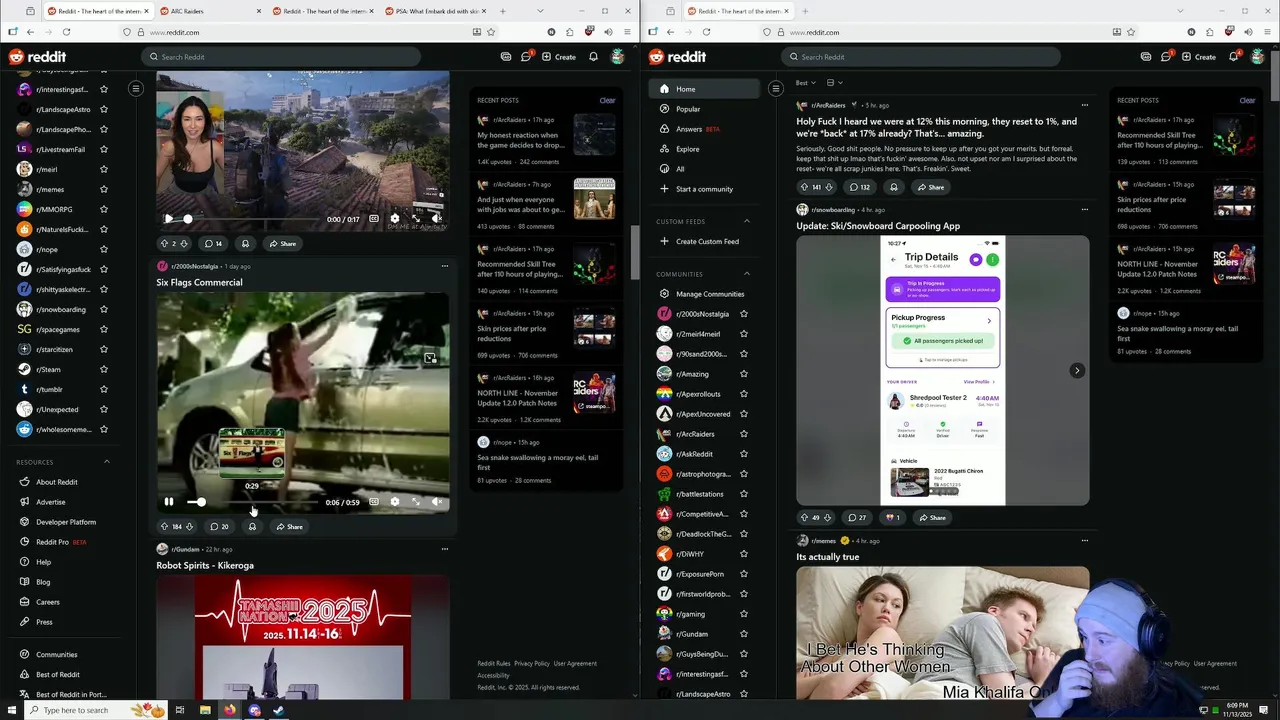The height and width of the screenshot is (720, 1280).
Task: Collapse the Resources section
Action: pos(108,462)
